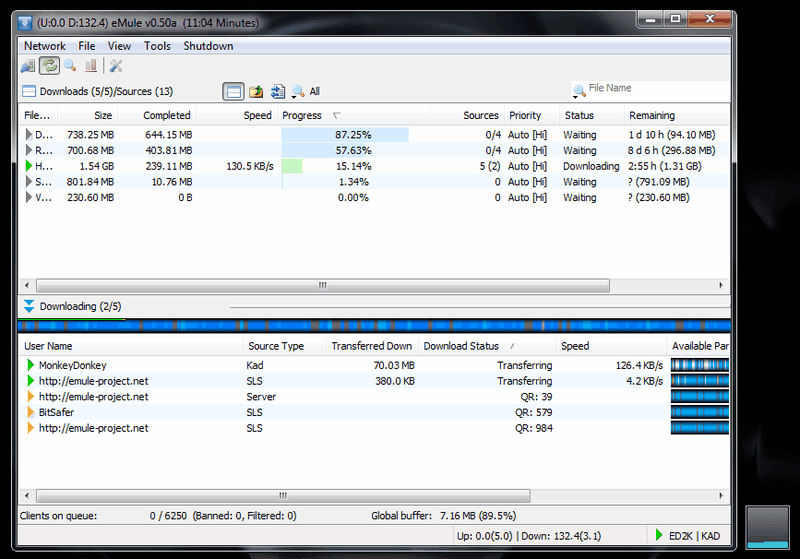Sort downloads by Priority column
The width and height of the screenshot is (800, 559).
(532, 115)
